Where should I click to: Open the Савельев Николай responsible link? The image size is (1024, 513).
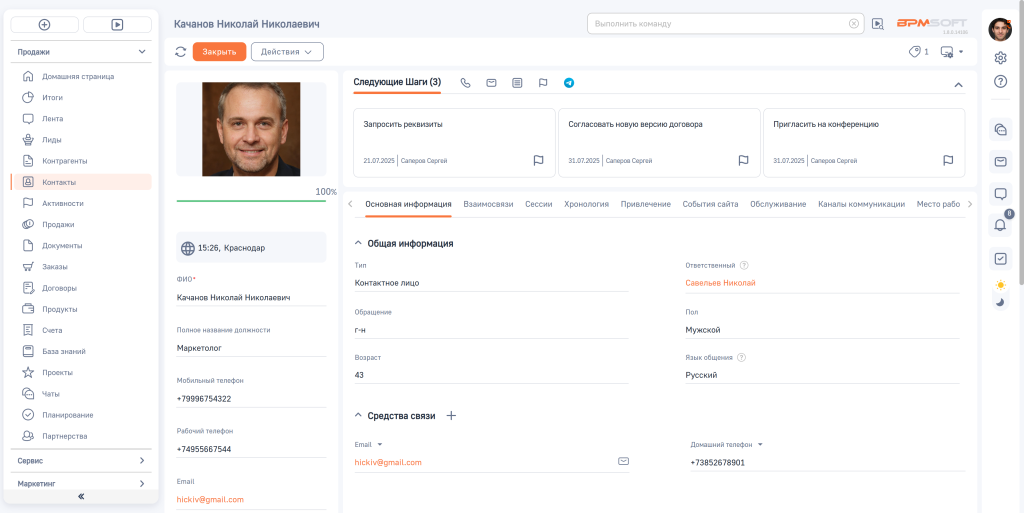click(720, 283)
